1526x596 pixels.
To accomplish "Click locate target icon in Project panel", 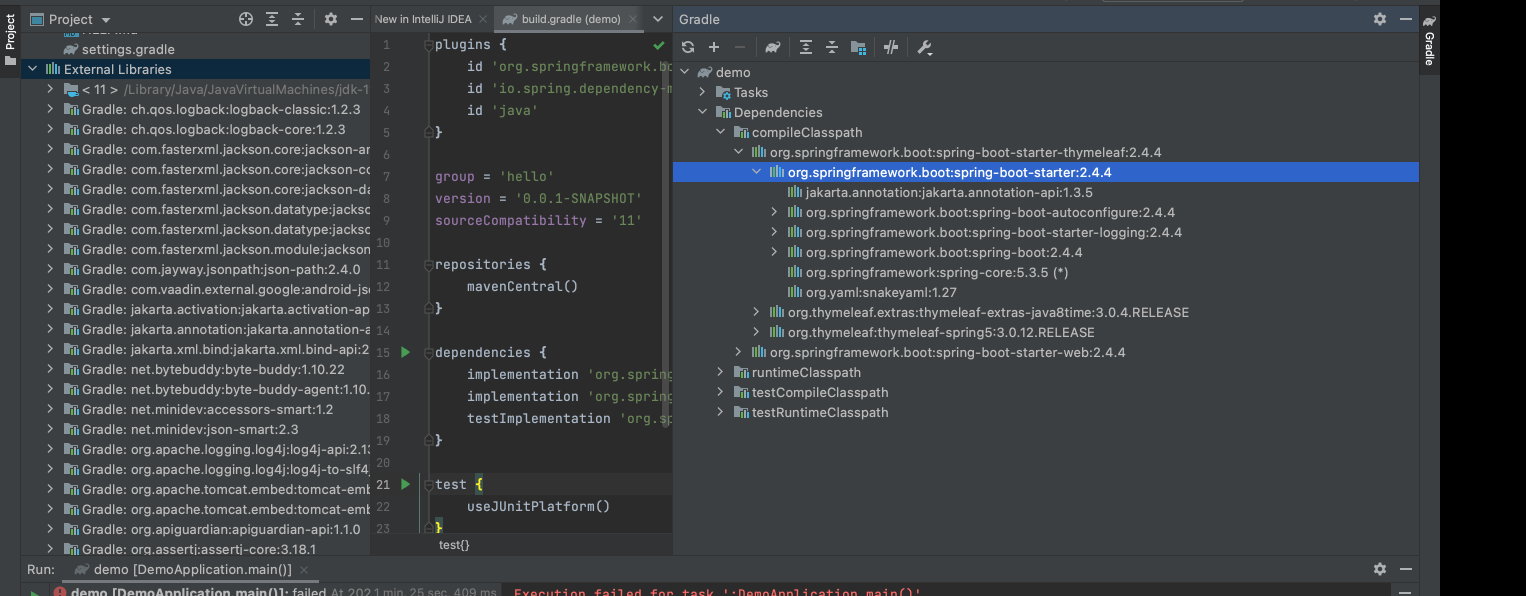I will click(246, 19).
